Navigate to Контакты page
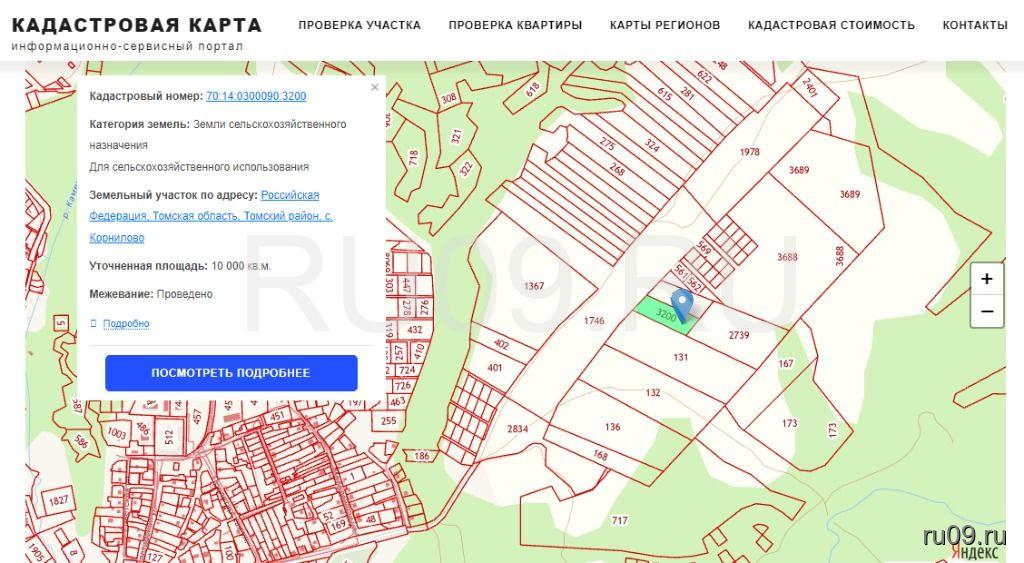Screen dimensions: 1024x563 [x=975, y=25]
